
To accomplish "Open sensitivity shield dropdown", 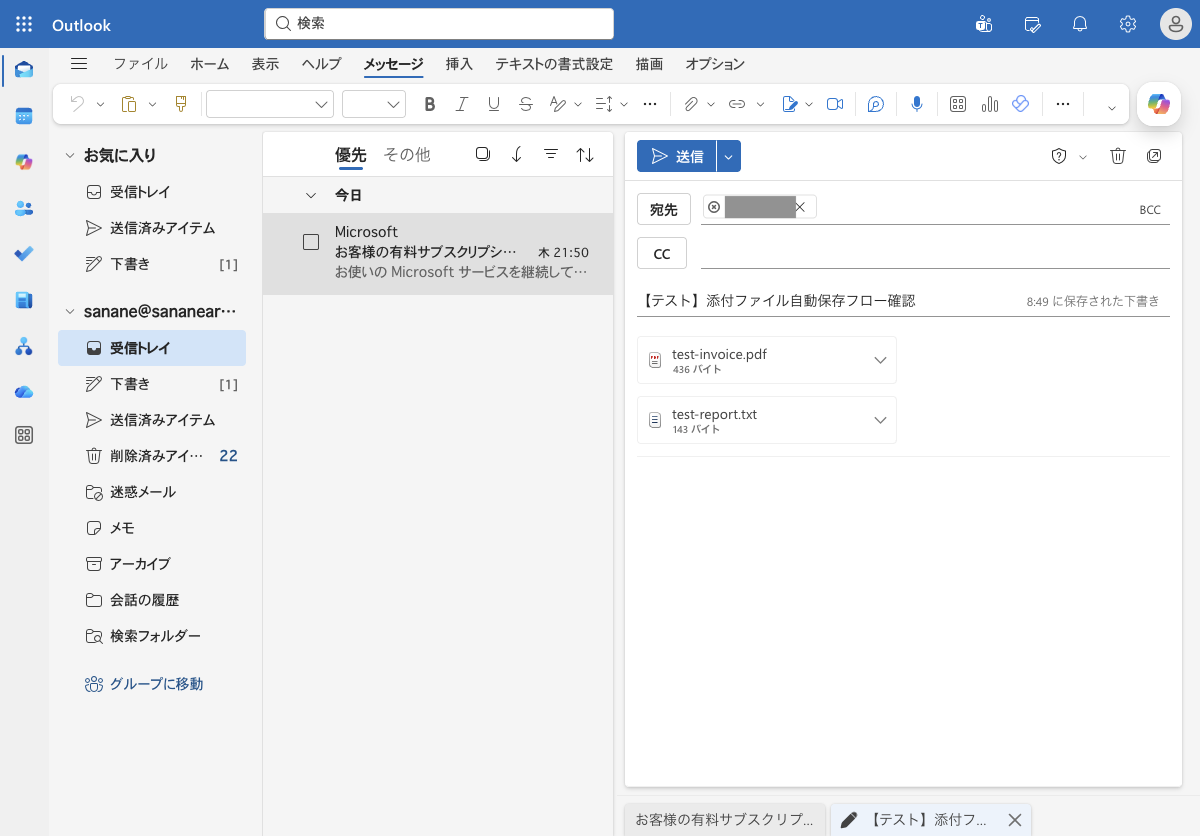I will 1069,156.
